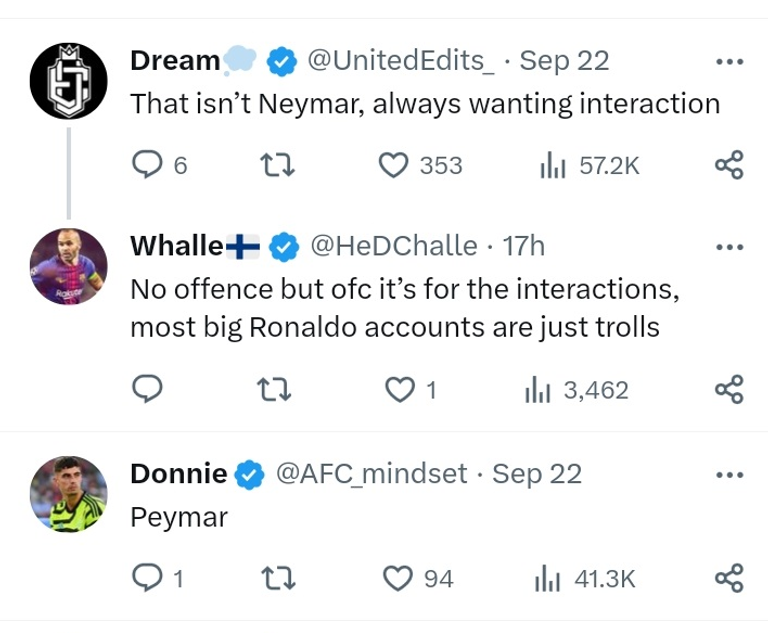Open the @AFC_mindset profile handle
768x633 pixels.
pos(370,473)
